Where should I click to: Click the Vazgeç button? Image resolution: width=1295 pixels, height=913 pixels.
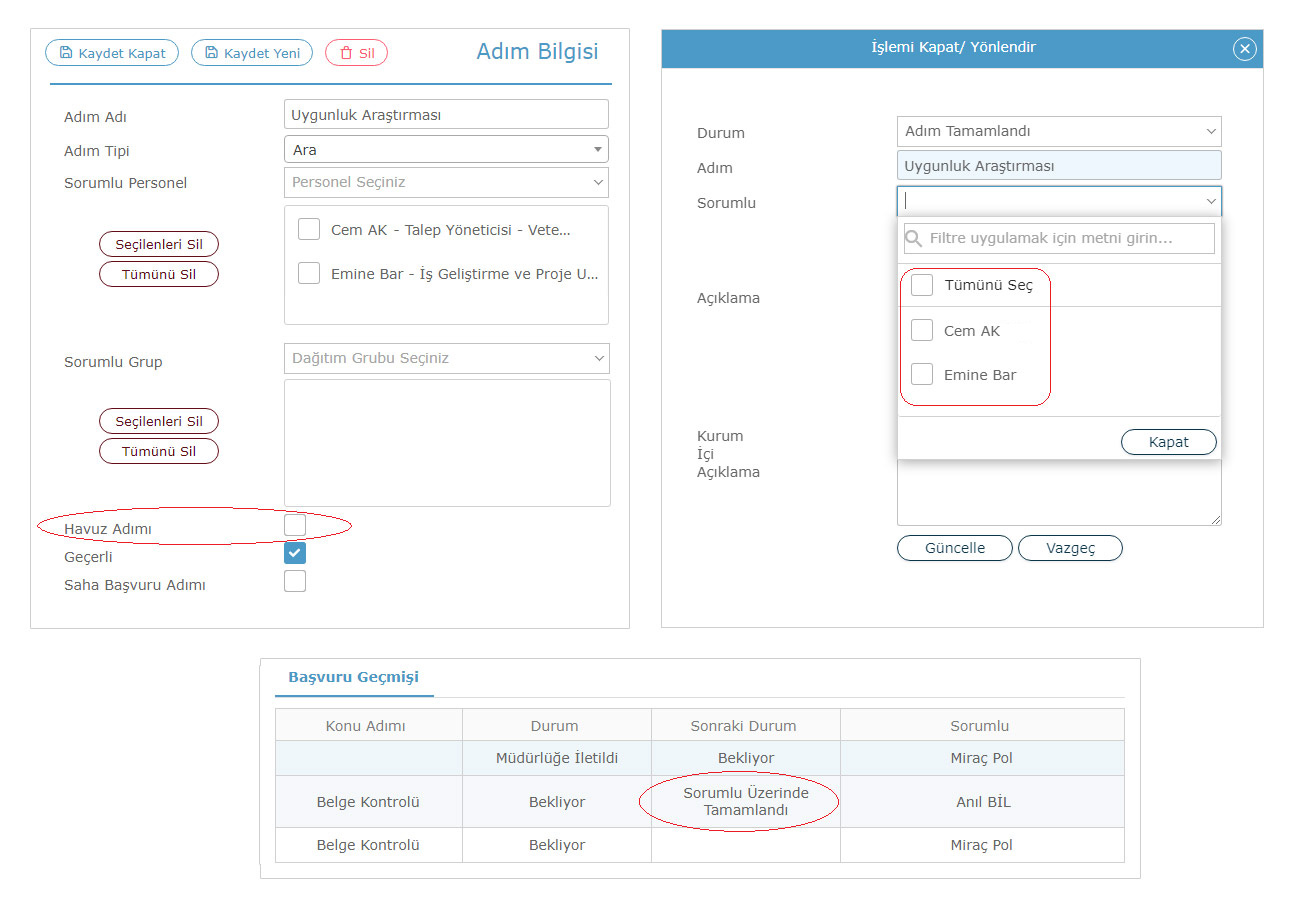pos(1070,548)
